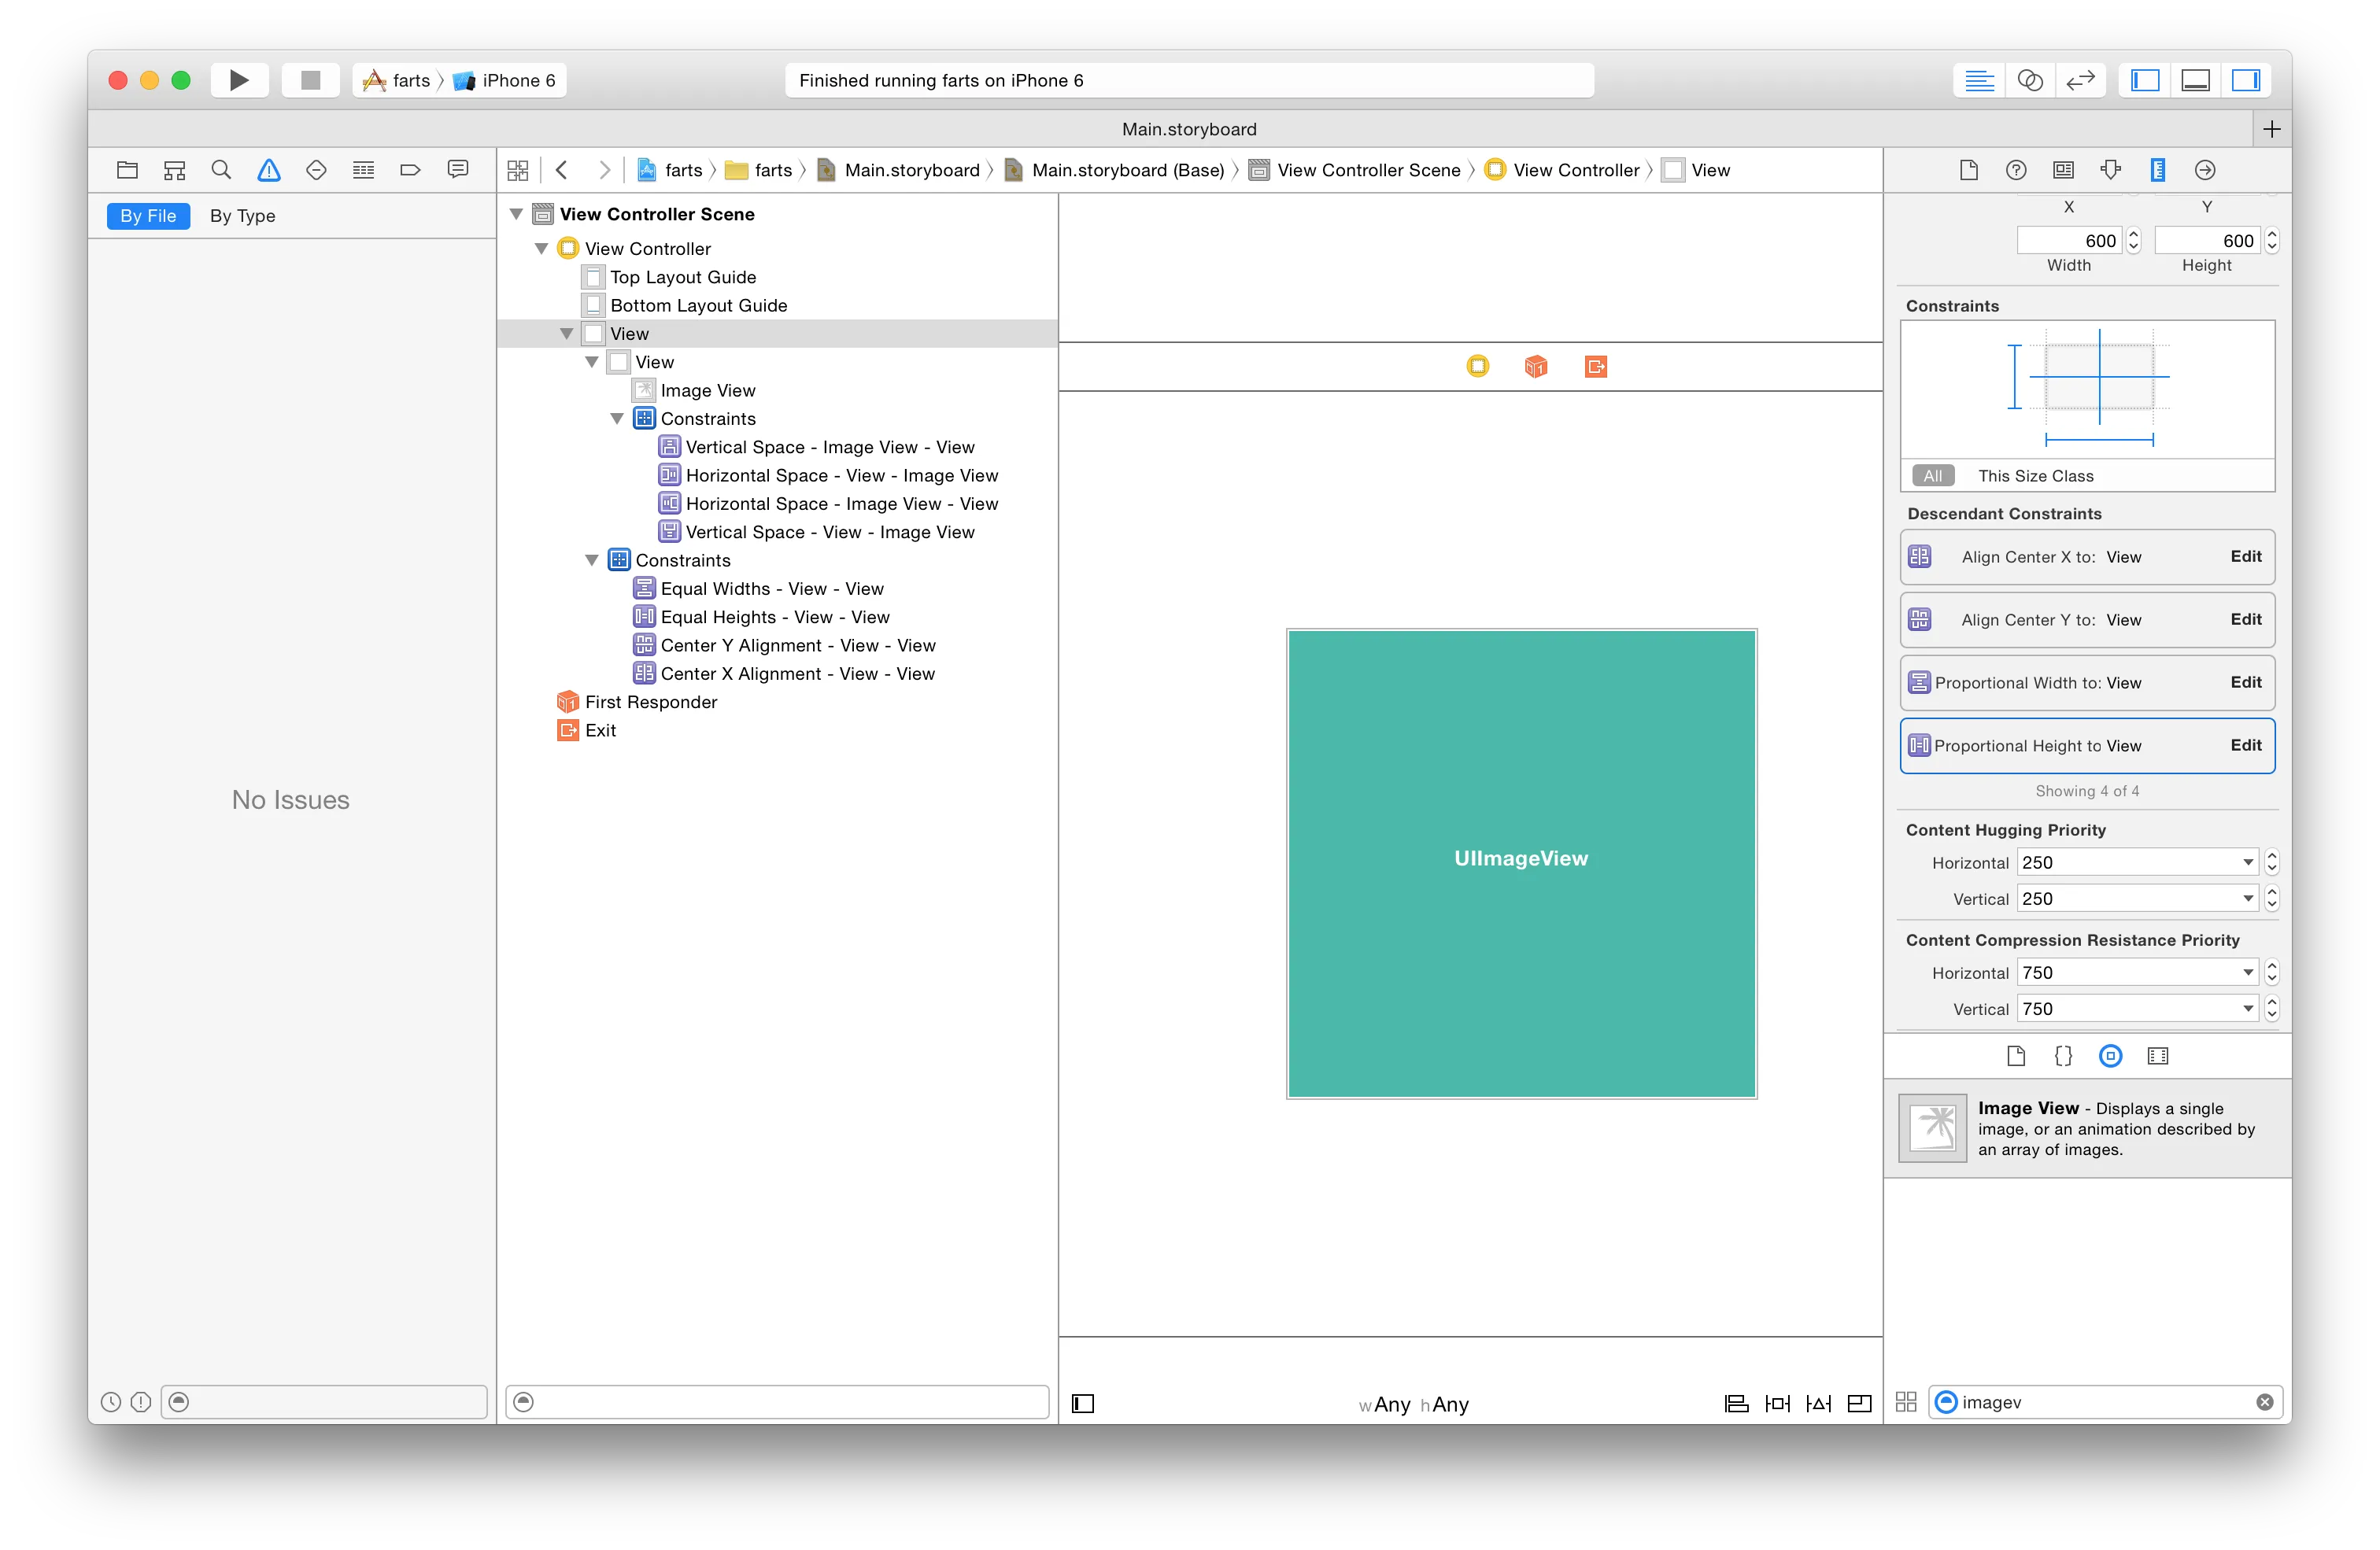
Task: Switch to the standard editor icon
Action: pos(1979,80)
